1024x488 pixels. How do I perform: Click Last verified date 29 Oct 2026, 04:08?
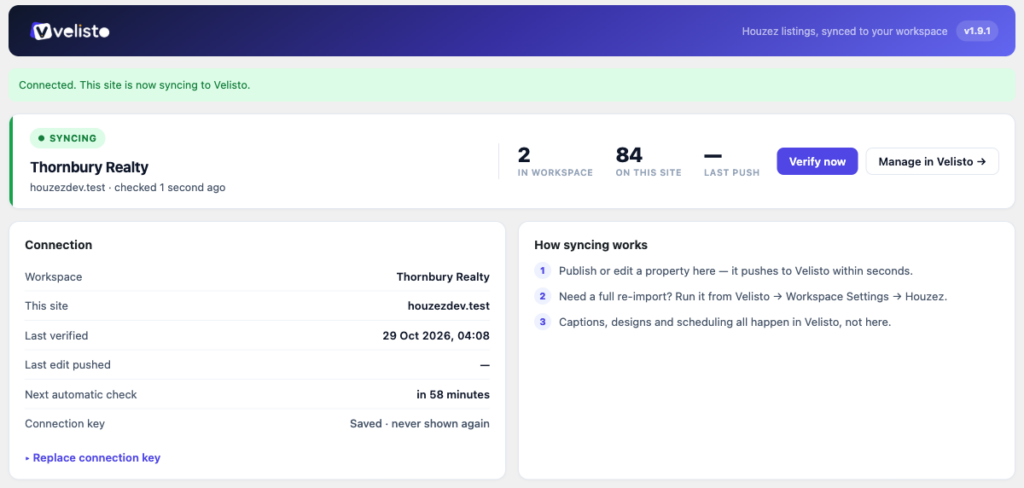coord(436,336)
